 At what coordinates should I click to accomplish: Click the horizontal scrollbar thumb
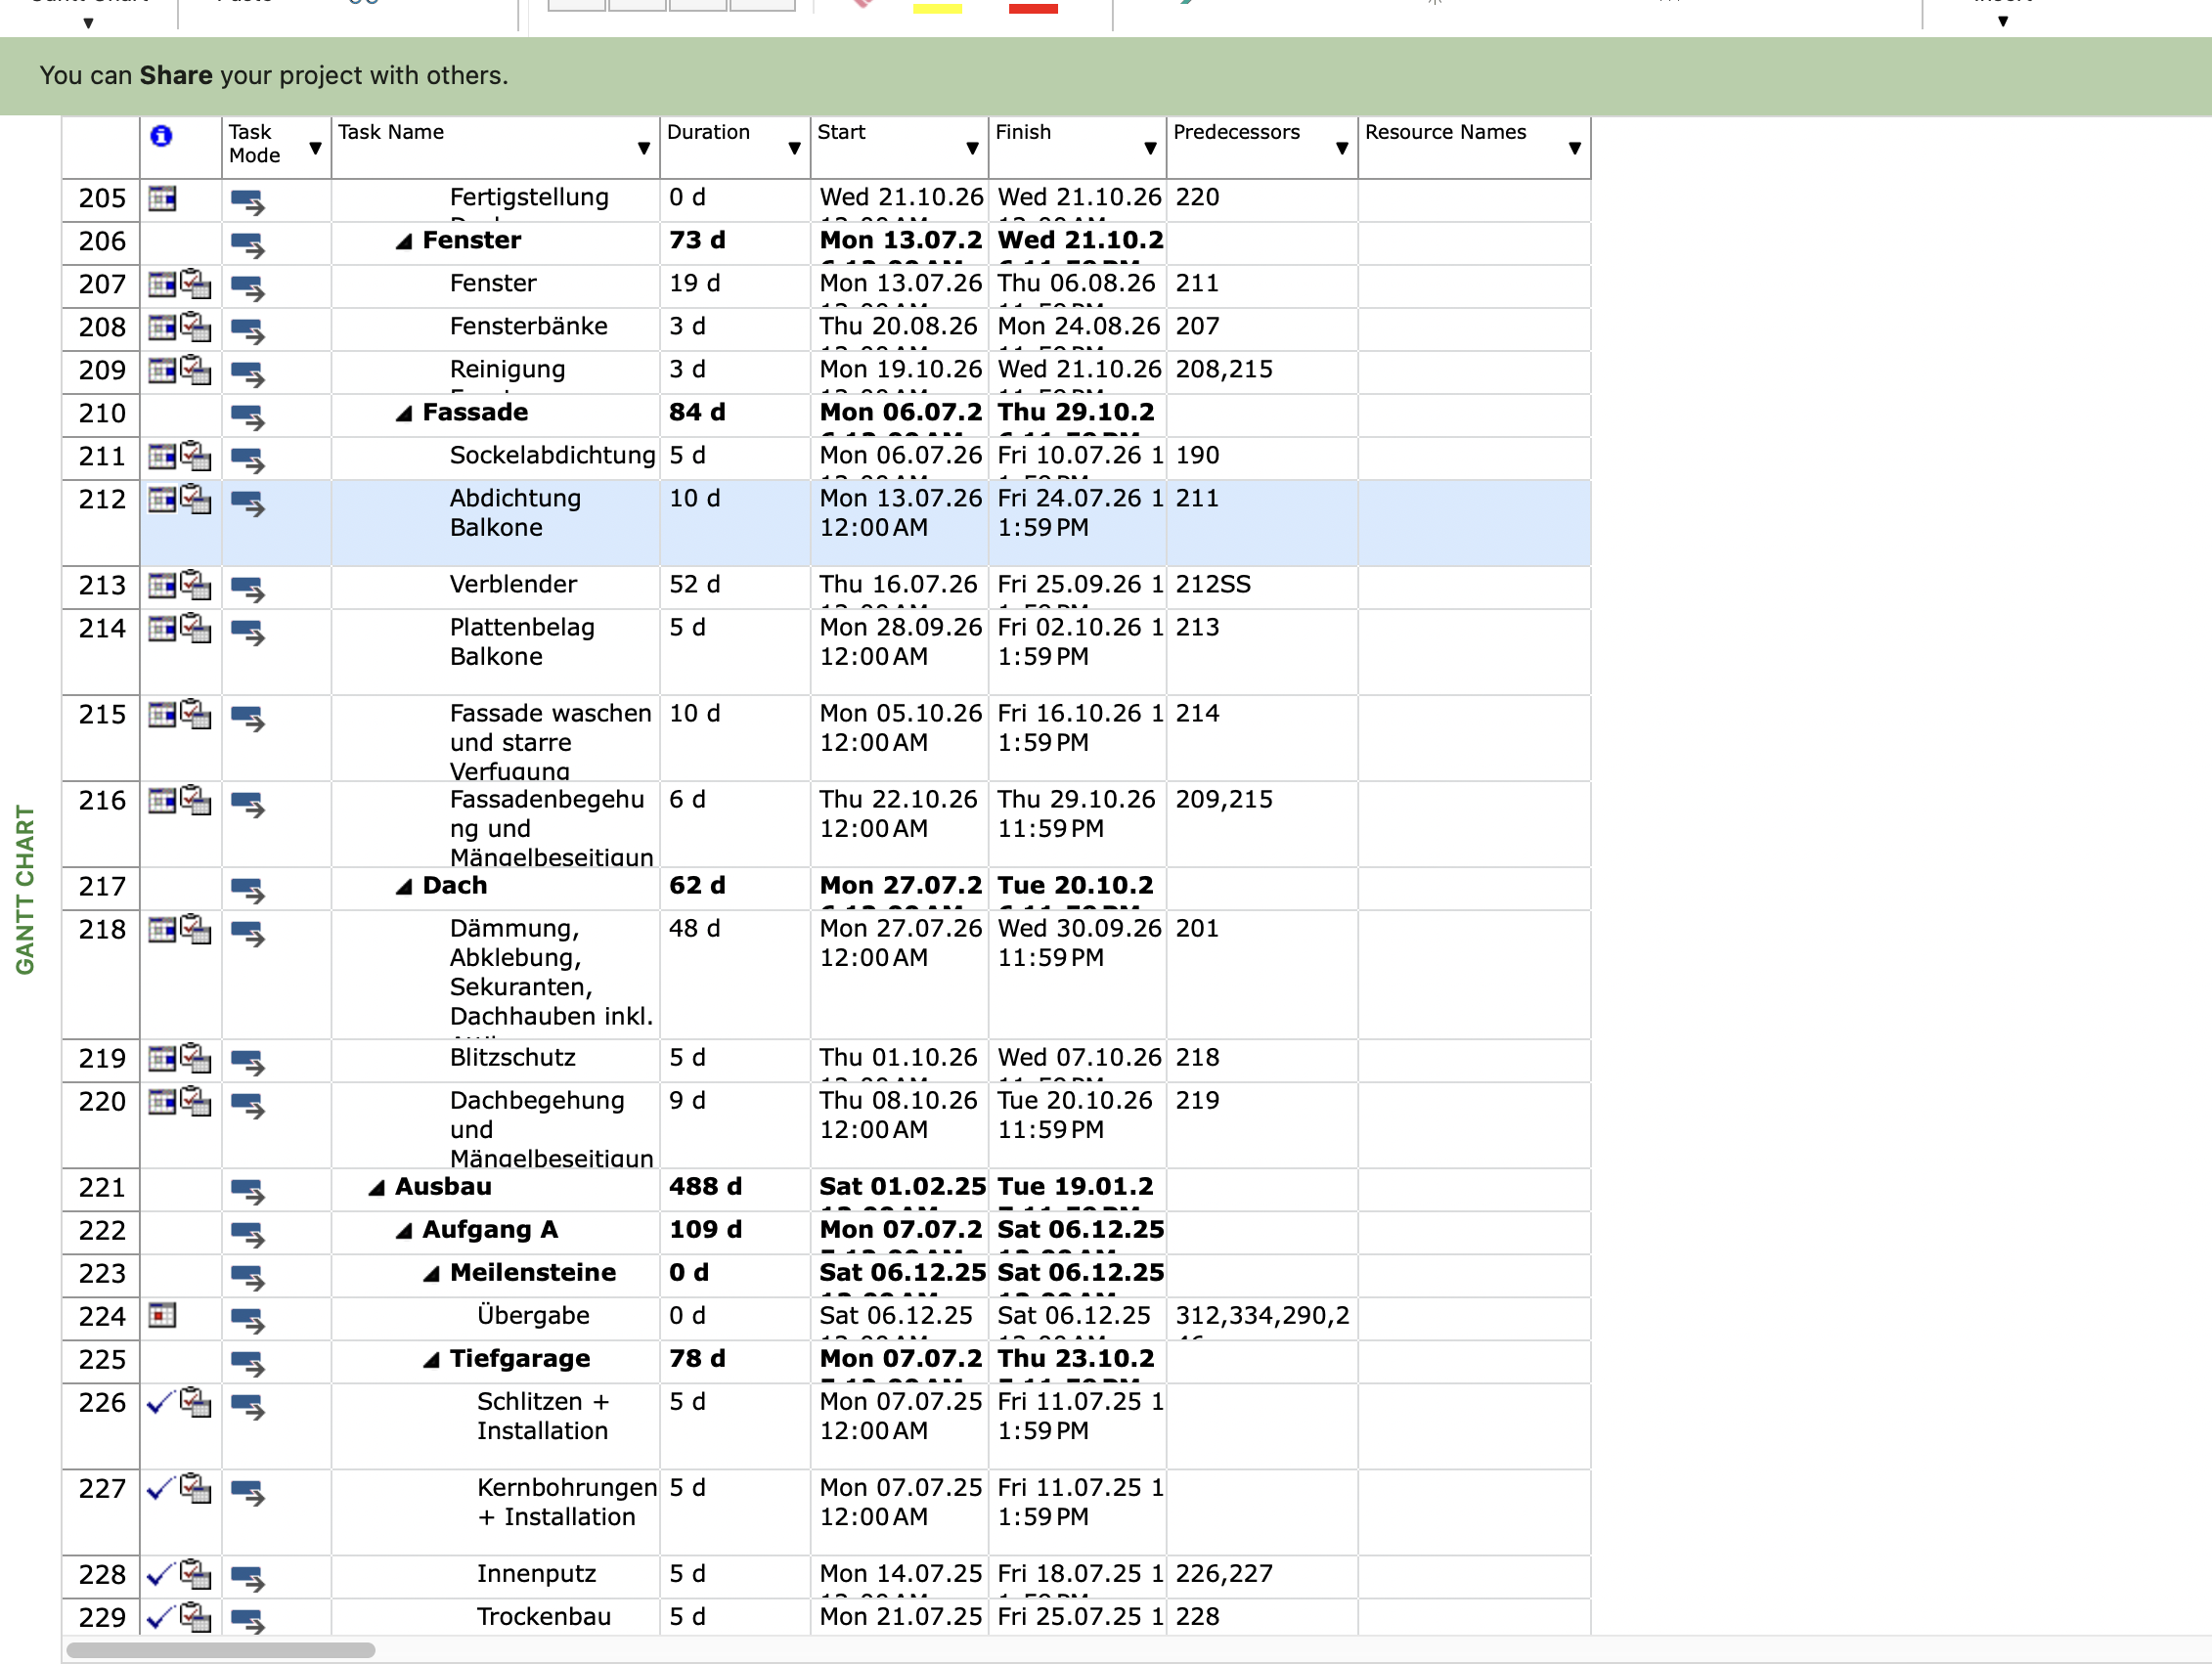click(220, 1649)
